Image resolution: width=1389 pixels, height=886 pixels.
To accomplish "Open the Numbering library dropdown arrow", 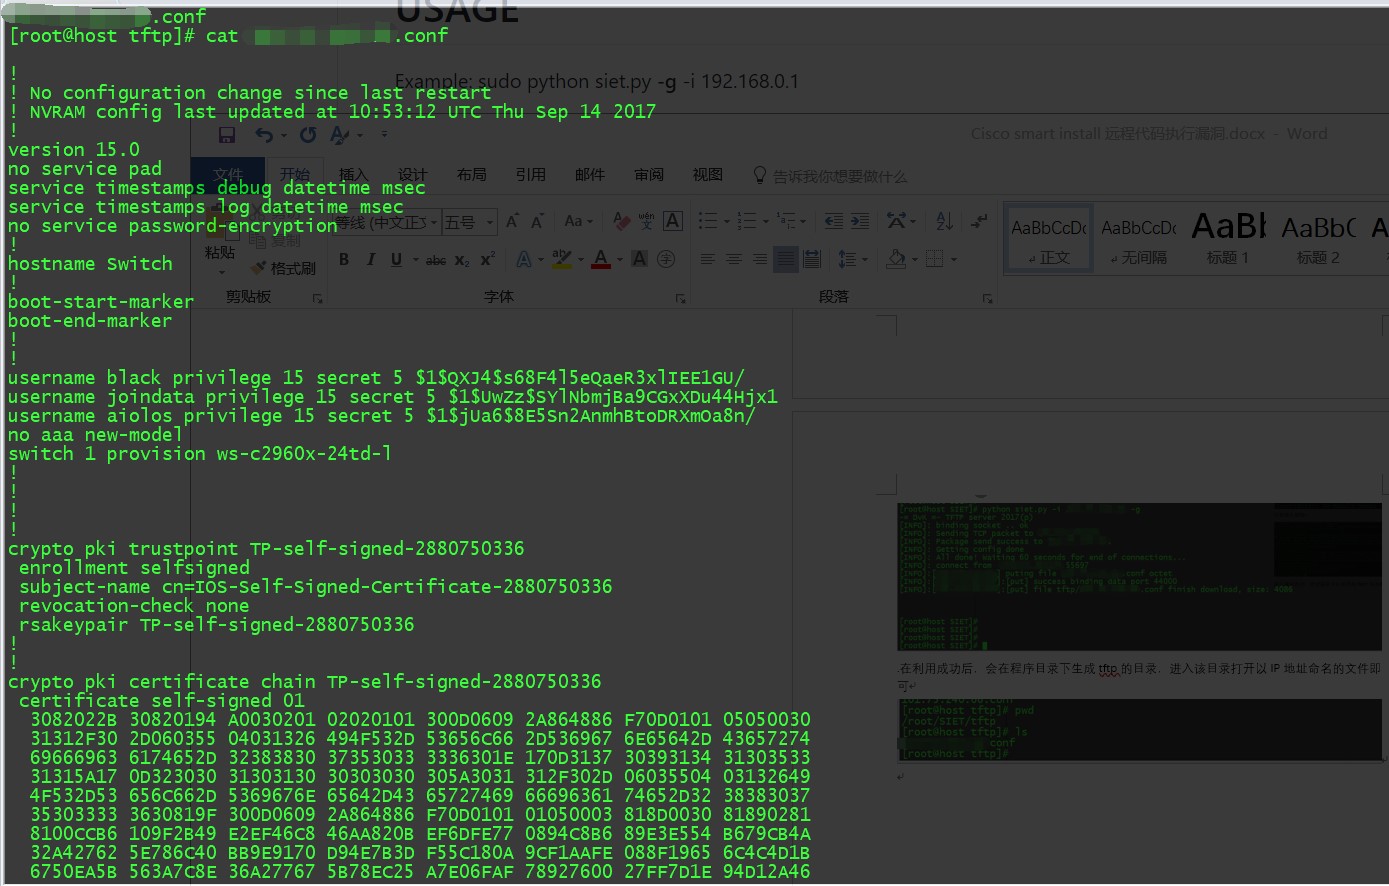I will click(764, 221).
